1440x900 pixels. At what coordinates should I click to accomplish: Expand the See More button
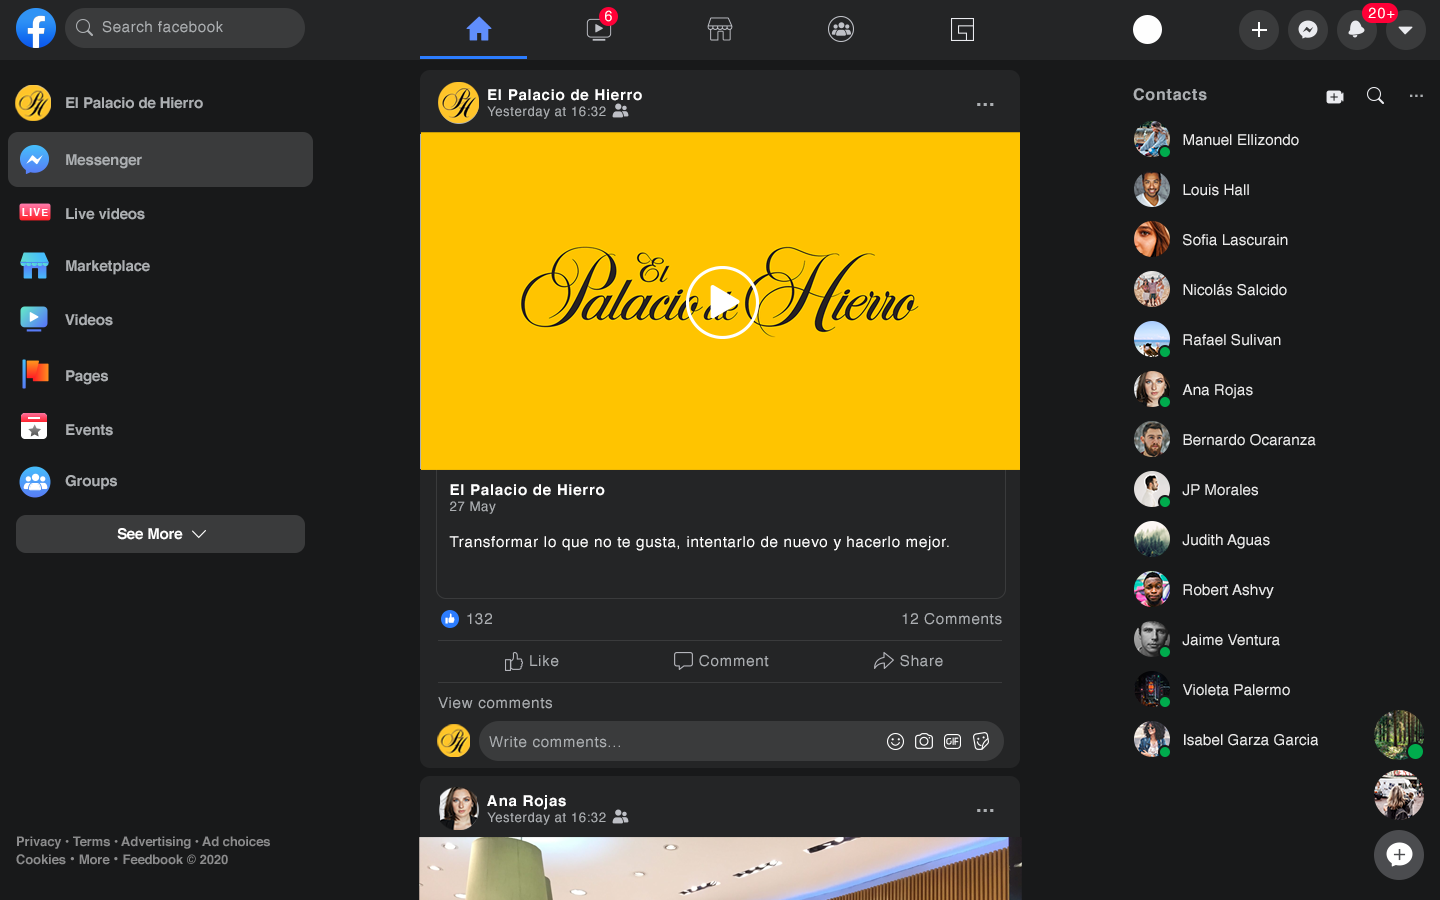pos(160,534)
